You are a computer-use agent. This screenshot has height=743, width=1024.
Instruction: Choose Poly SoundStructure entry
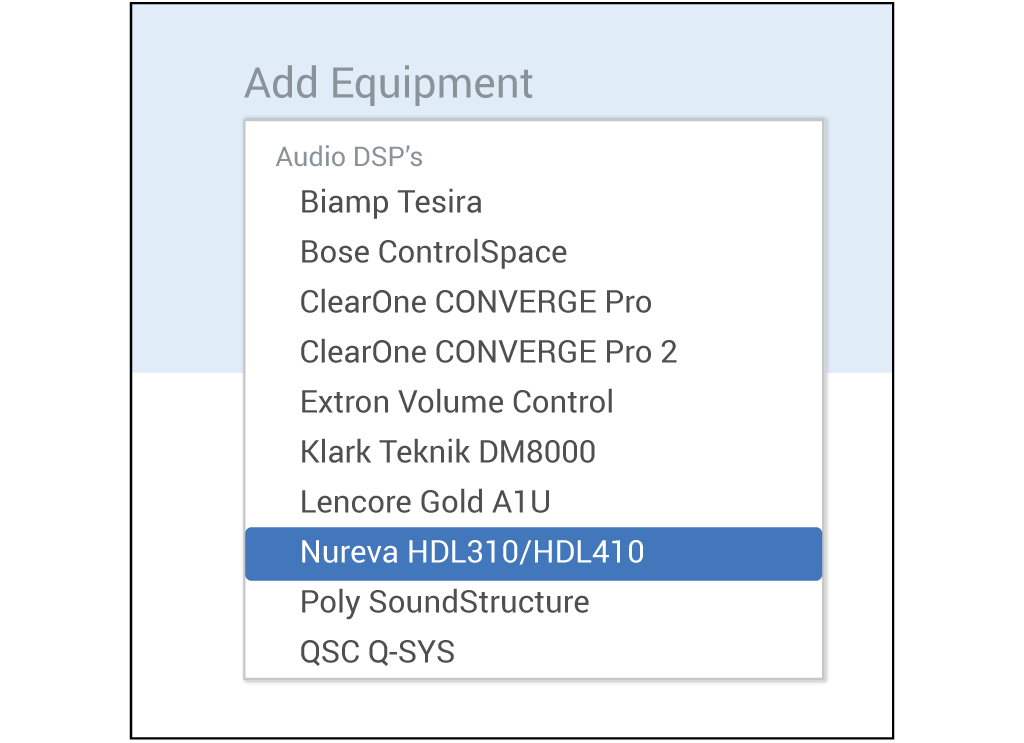(444, 602)
